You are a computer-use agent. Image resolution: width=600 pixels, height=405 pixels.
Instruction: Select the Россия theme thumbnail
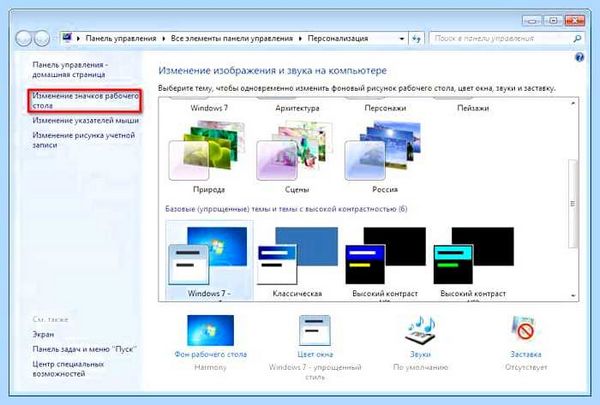(x=383, y=151)
